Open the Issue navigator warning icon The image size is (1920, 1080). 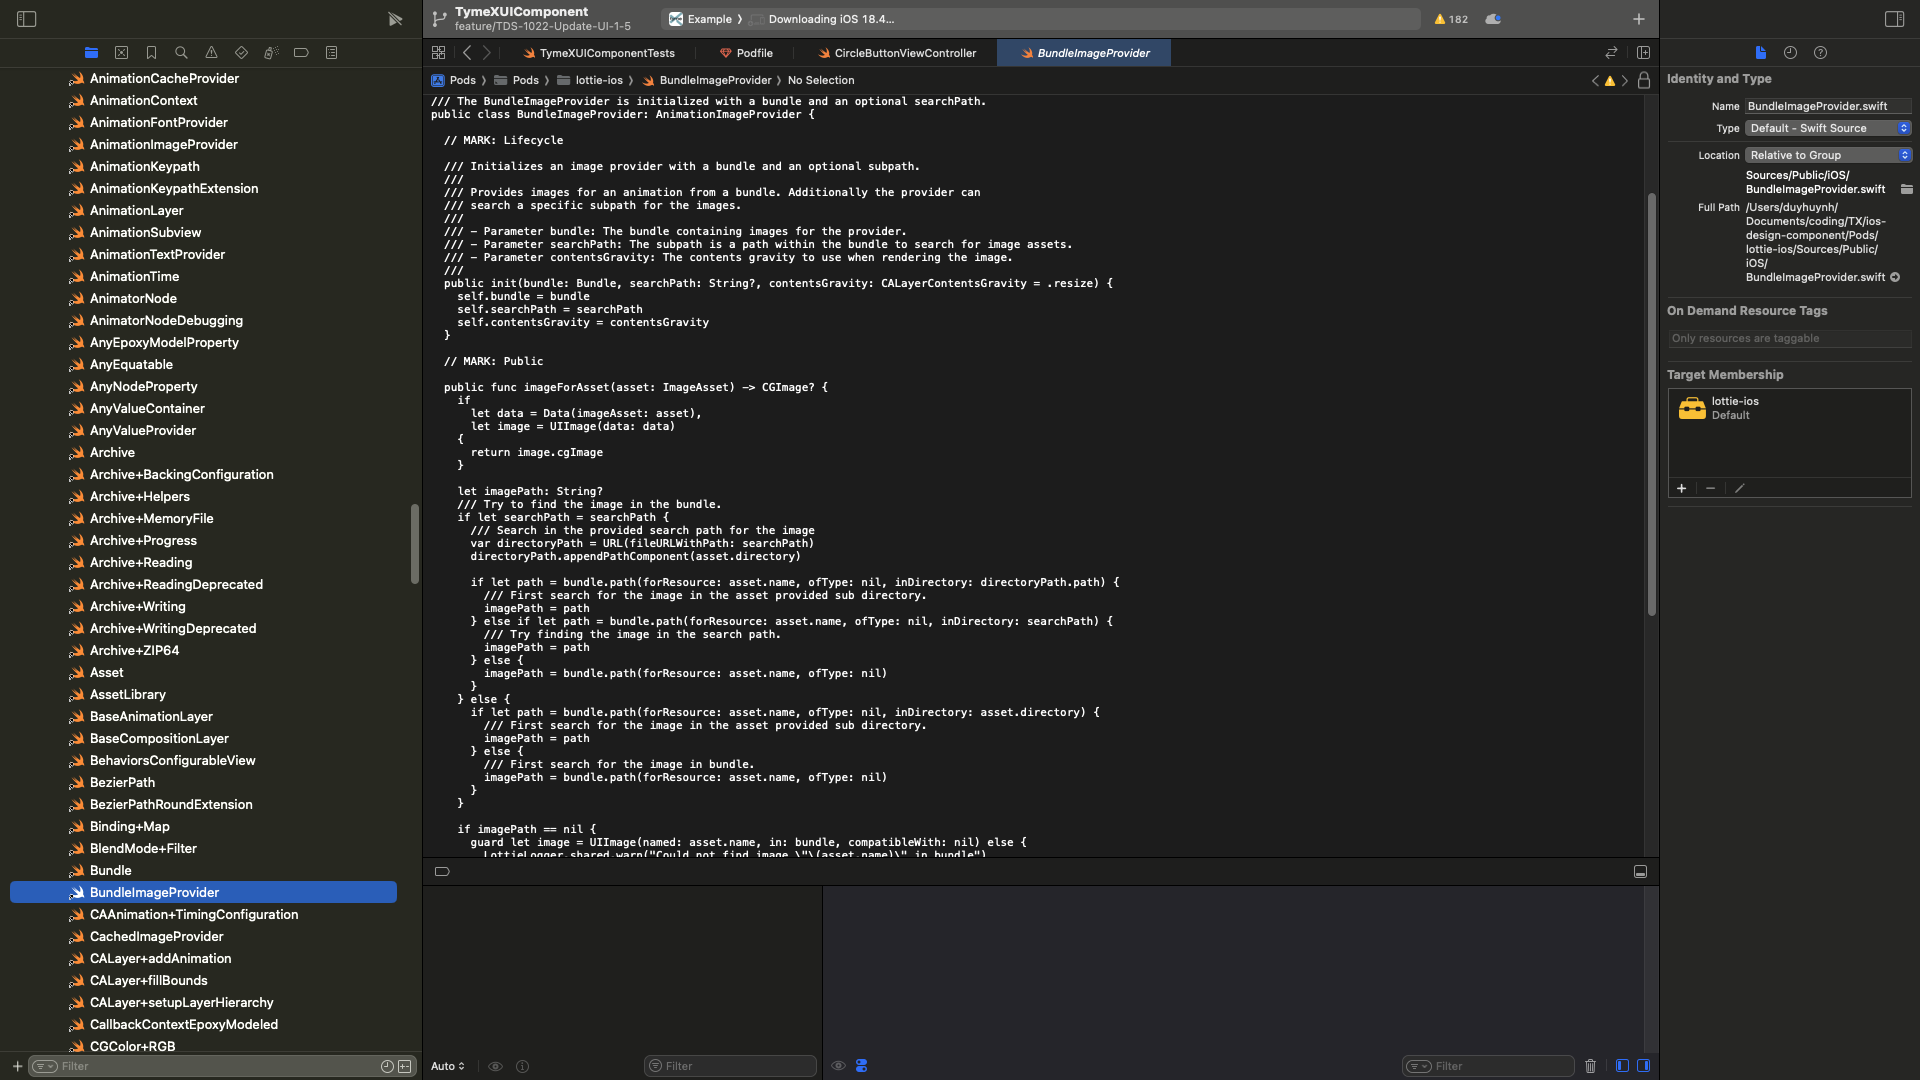click(211, 53)
